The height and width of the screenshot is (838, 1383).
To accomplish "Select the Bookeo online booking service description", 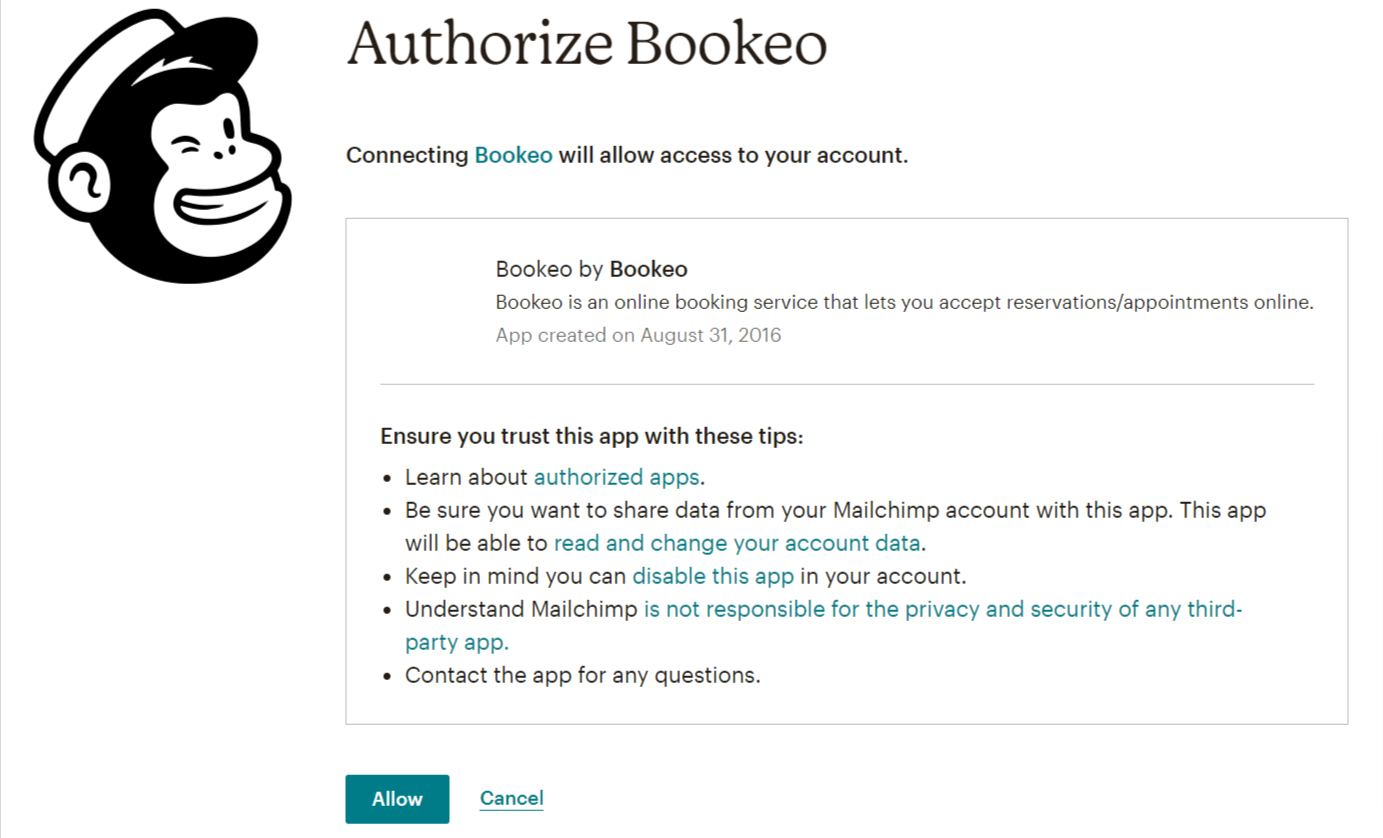I will pos(904,302).
